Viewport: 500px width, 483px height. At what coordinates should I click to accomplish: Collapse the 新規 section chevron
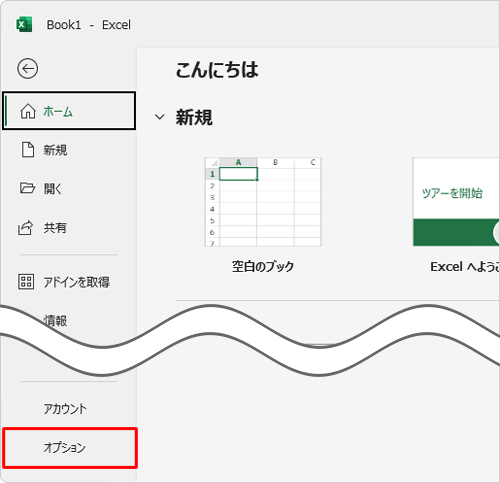160,117
